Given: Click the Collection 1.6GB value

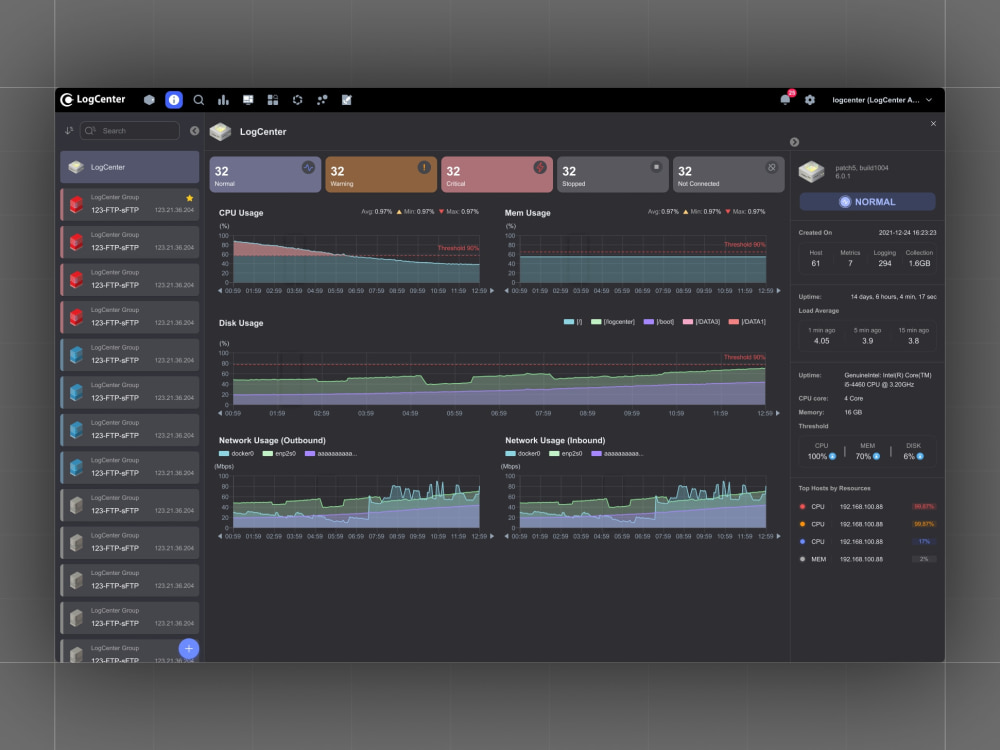Looking at the screenshot, I should (x=919, y=263).
